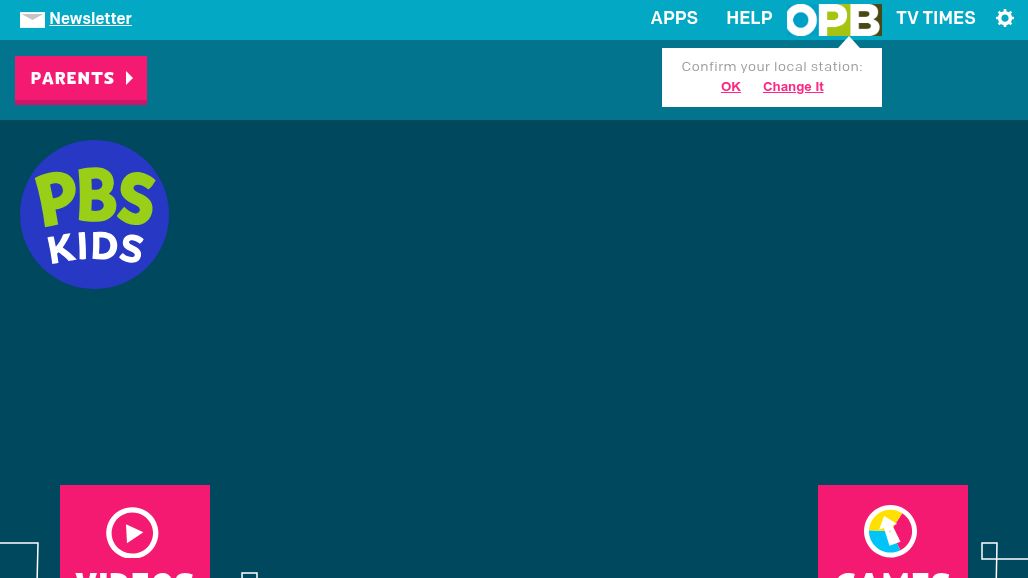Image resolution: width=1028 pixels, height=578 pixels.
Task: Open the HELP menu item
Action: tap(749, 18)
